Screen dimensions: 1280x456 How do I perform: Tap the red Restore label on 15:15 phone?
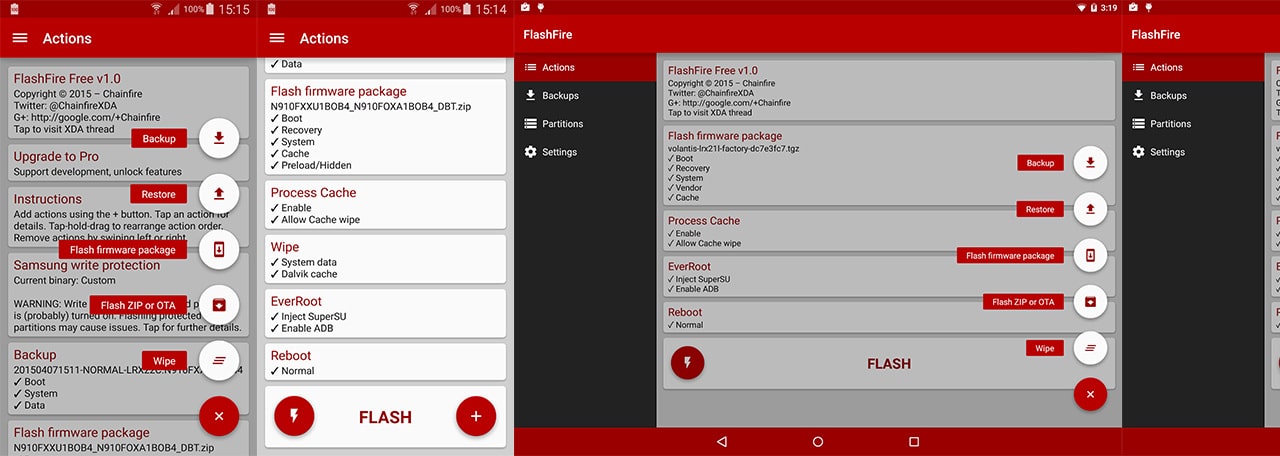[x=159, y=194]
